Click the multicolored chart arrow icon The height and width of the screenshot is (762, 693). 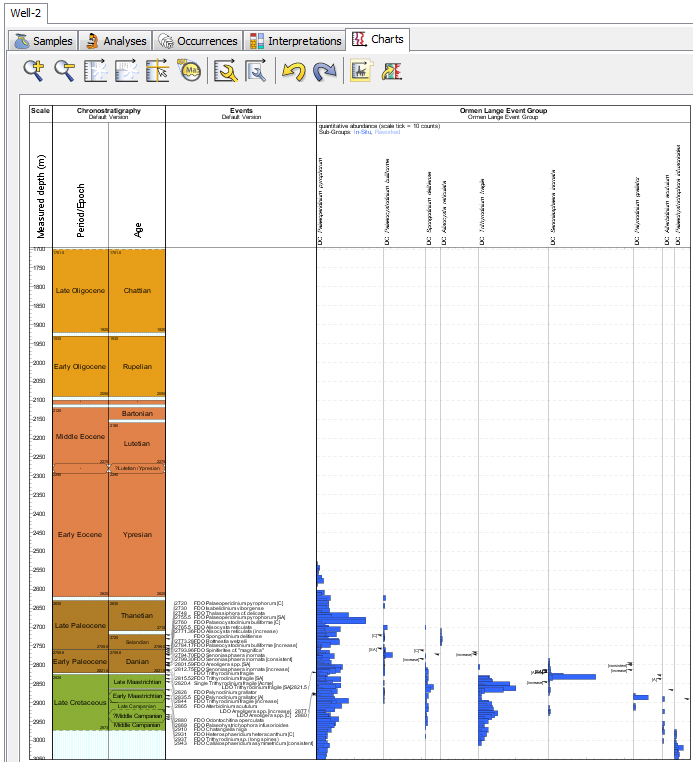pyautogui.click(x=392, y=71)
